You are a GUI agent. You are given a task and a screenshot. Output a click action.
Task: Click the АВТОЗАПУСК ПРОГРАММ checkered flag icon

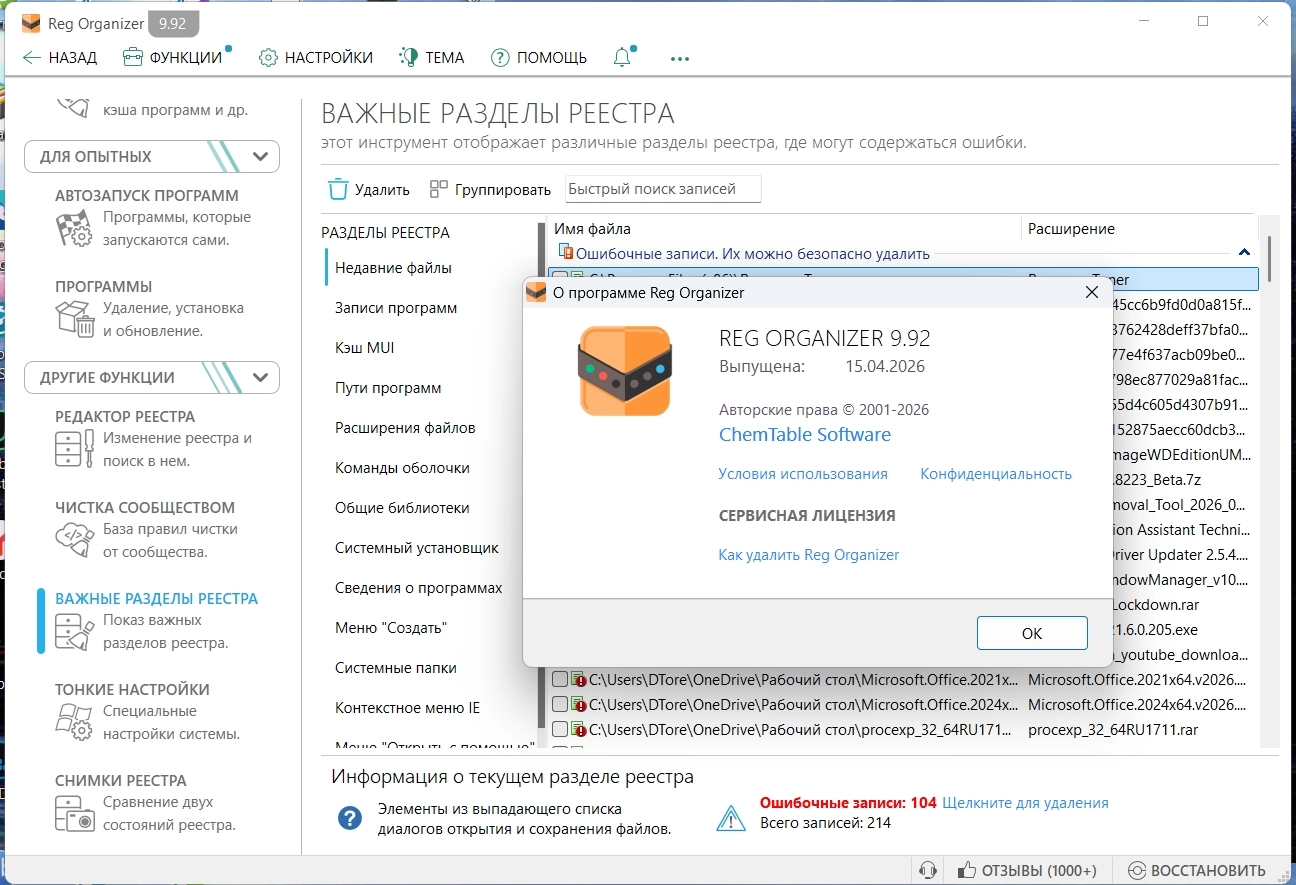coord(74,229)
